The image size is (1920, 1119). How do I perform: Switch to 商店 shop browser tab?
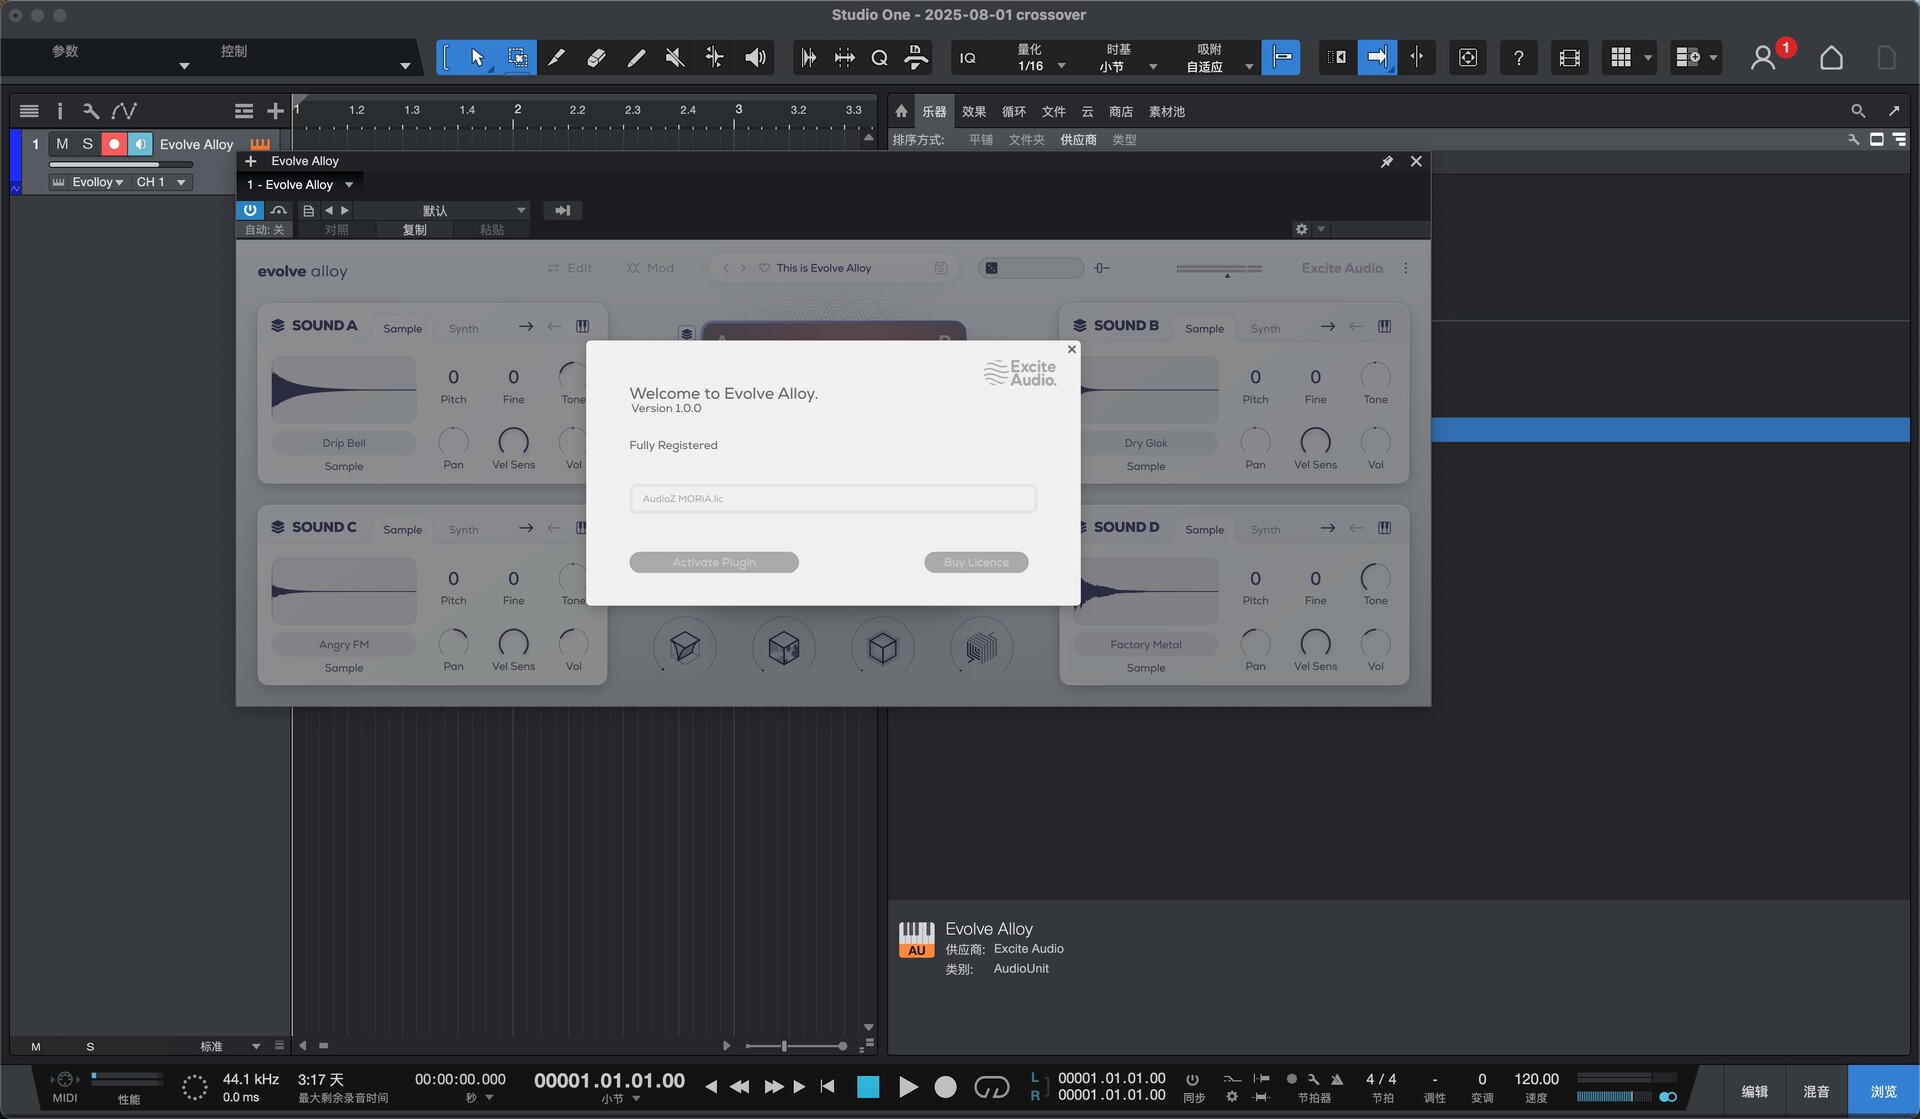click(1120, 112)
